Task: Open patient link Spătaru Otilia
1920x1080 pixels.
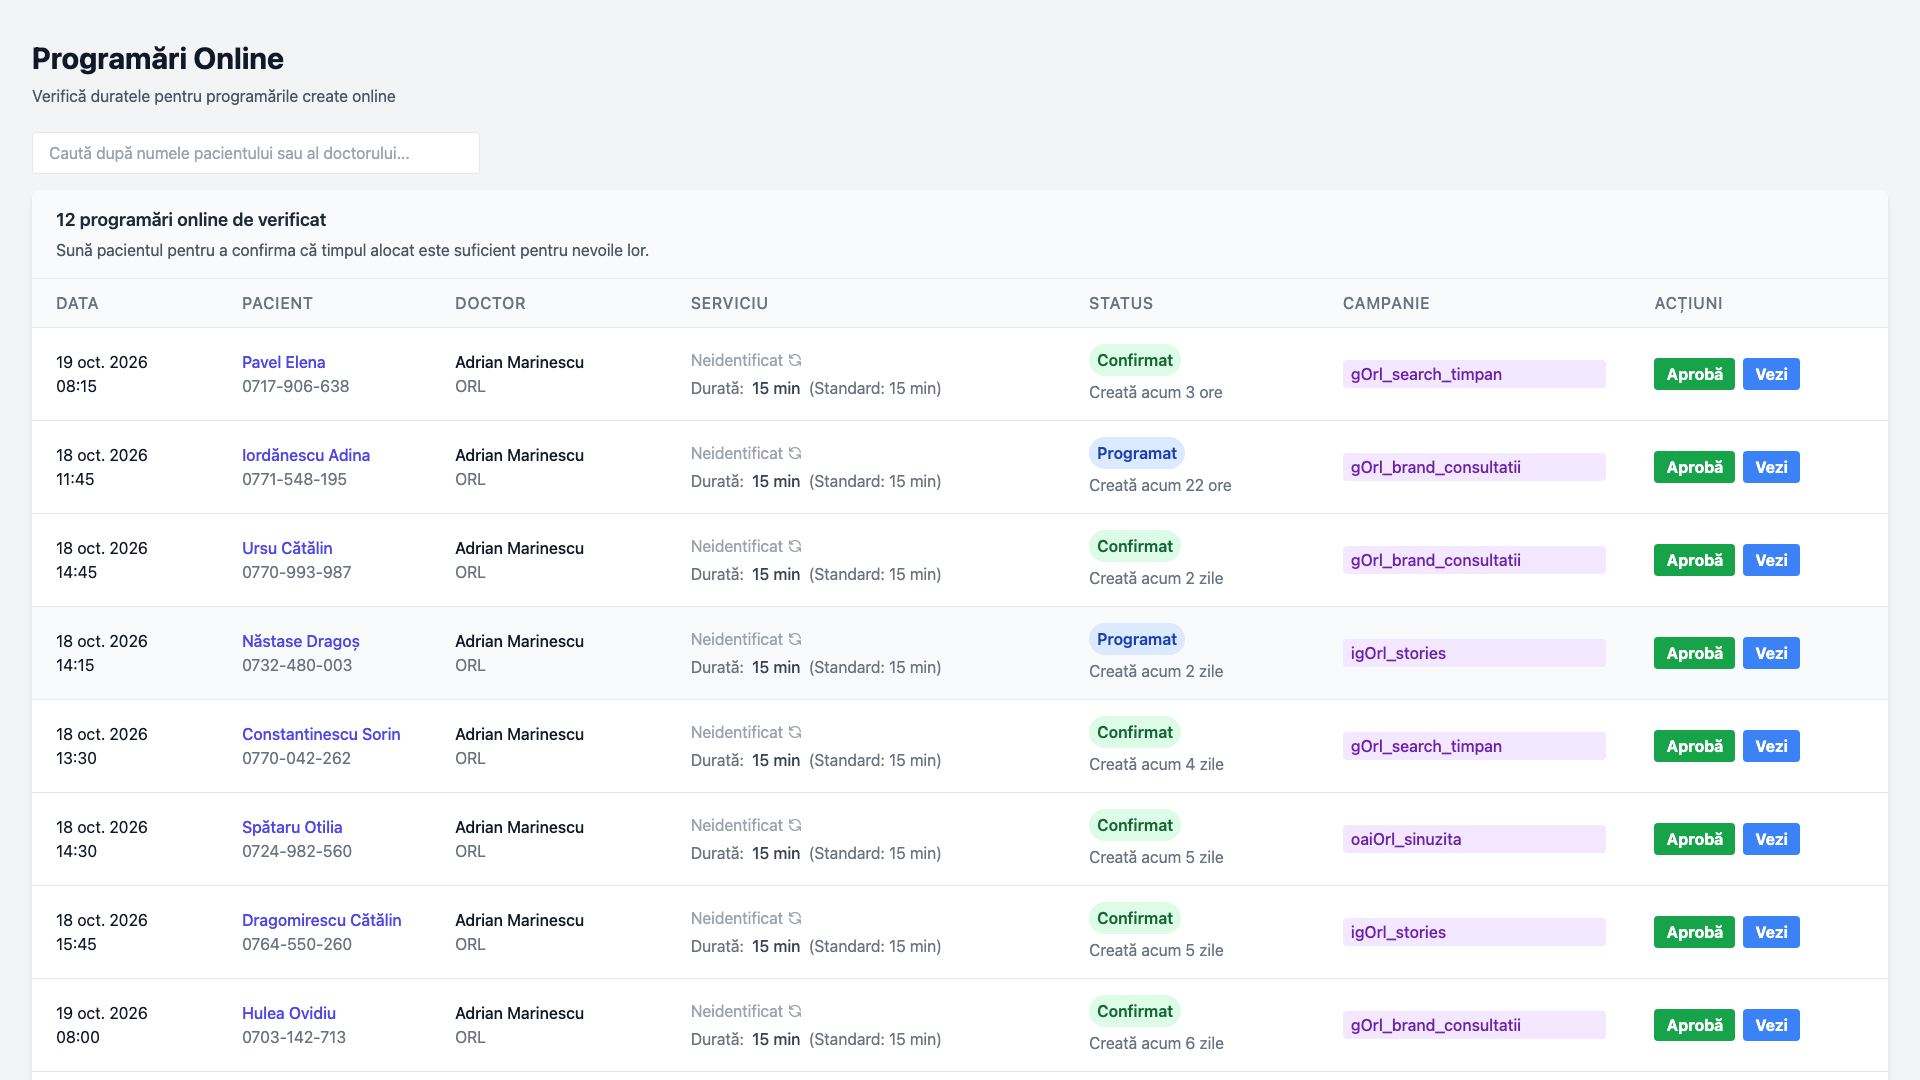Action: point(292,827)
